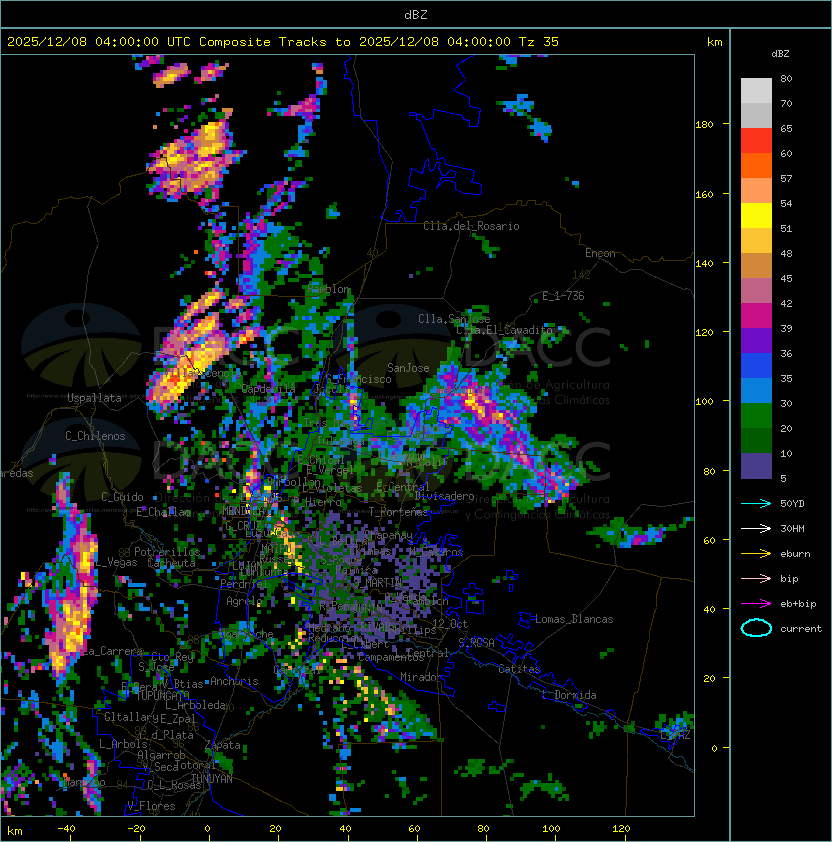The image size is (832, 842).
Task: Click the 'eb+bip' legend label text
Action: (798, 604)
